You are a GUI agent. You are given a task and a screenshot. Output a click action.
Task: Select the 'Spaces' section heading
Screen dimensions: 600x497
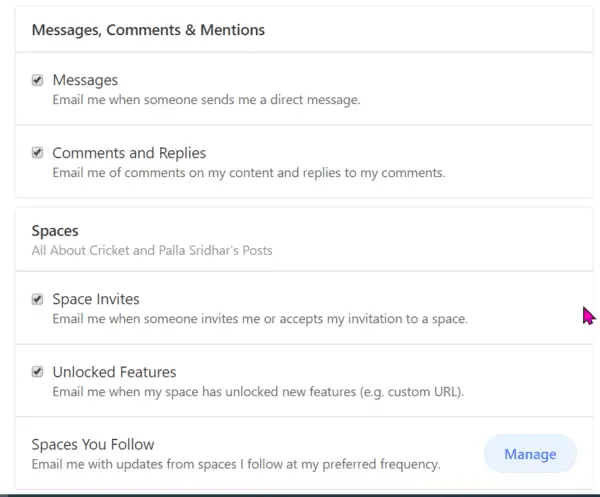[55, 231]
